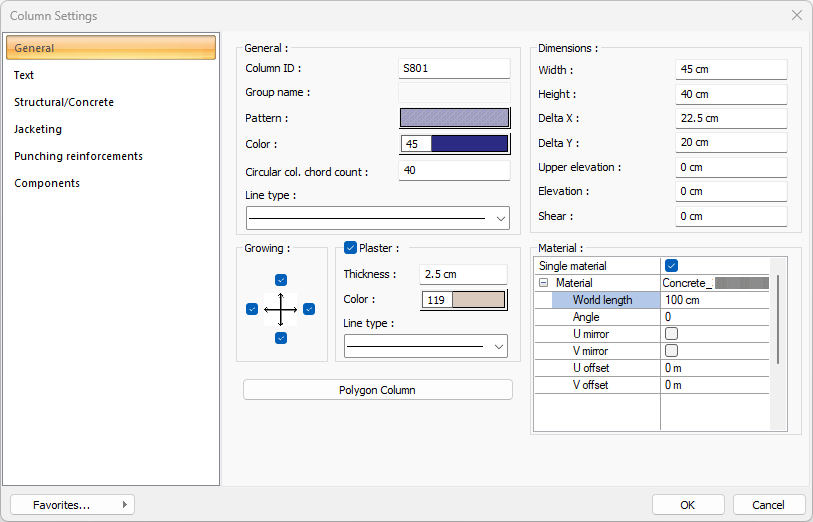813x522 pixels.
Task: Open the General Line type dropdown
Action: 377,218
